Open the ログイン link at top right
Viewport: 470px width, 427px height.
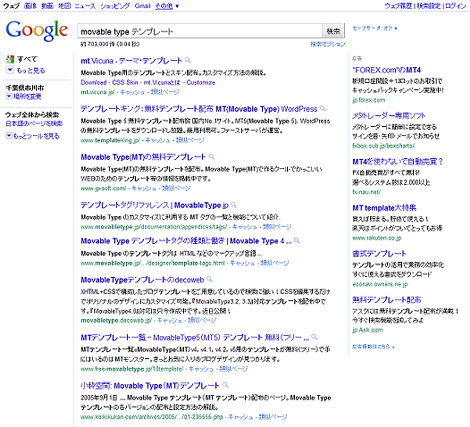456,6
